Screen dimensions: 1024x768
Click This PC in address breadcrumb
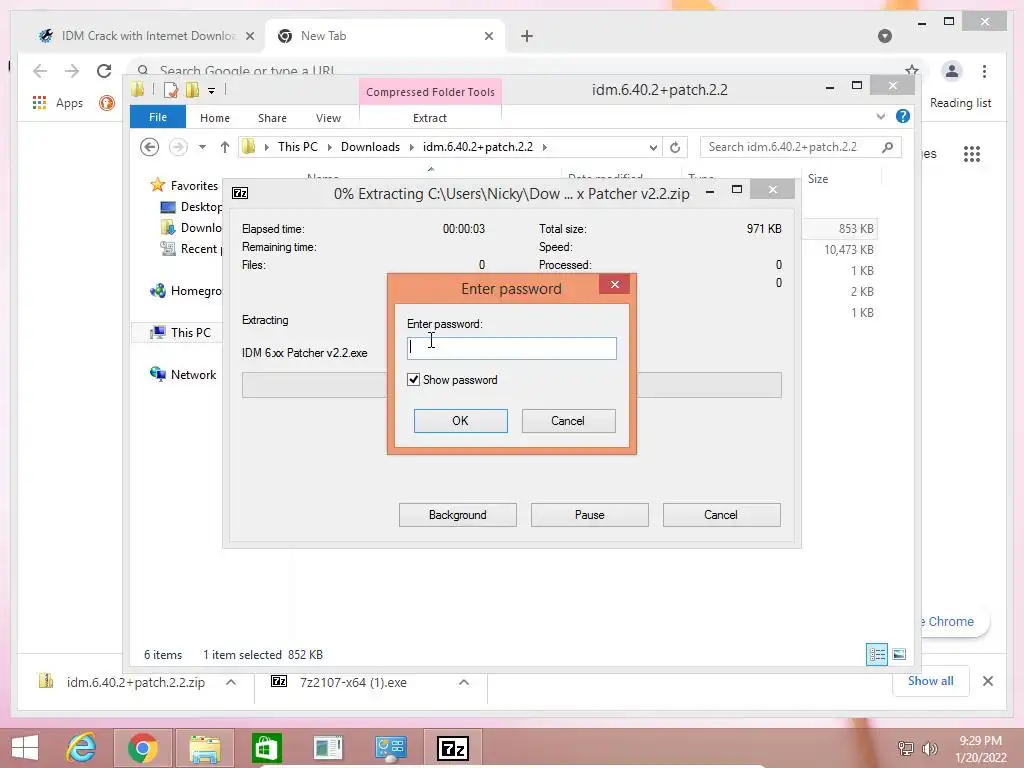point(298,147)
